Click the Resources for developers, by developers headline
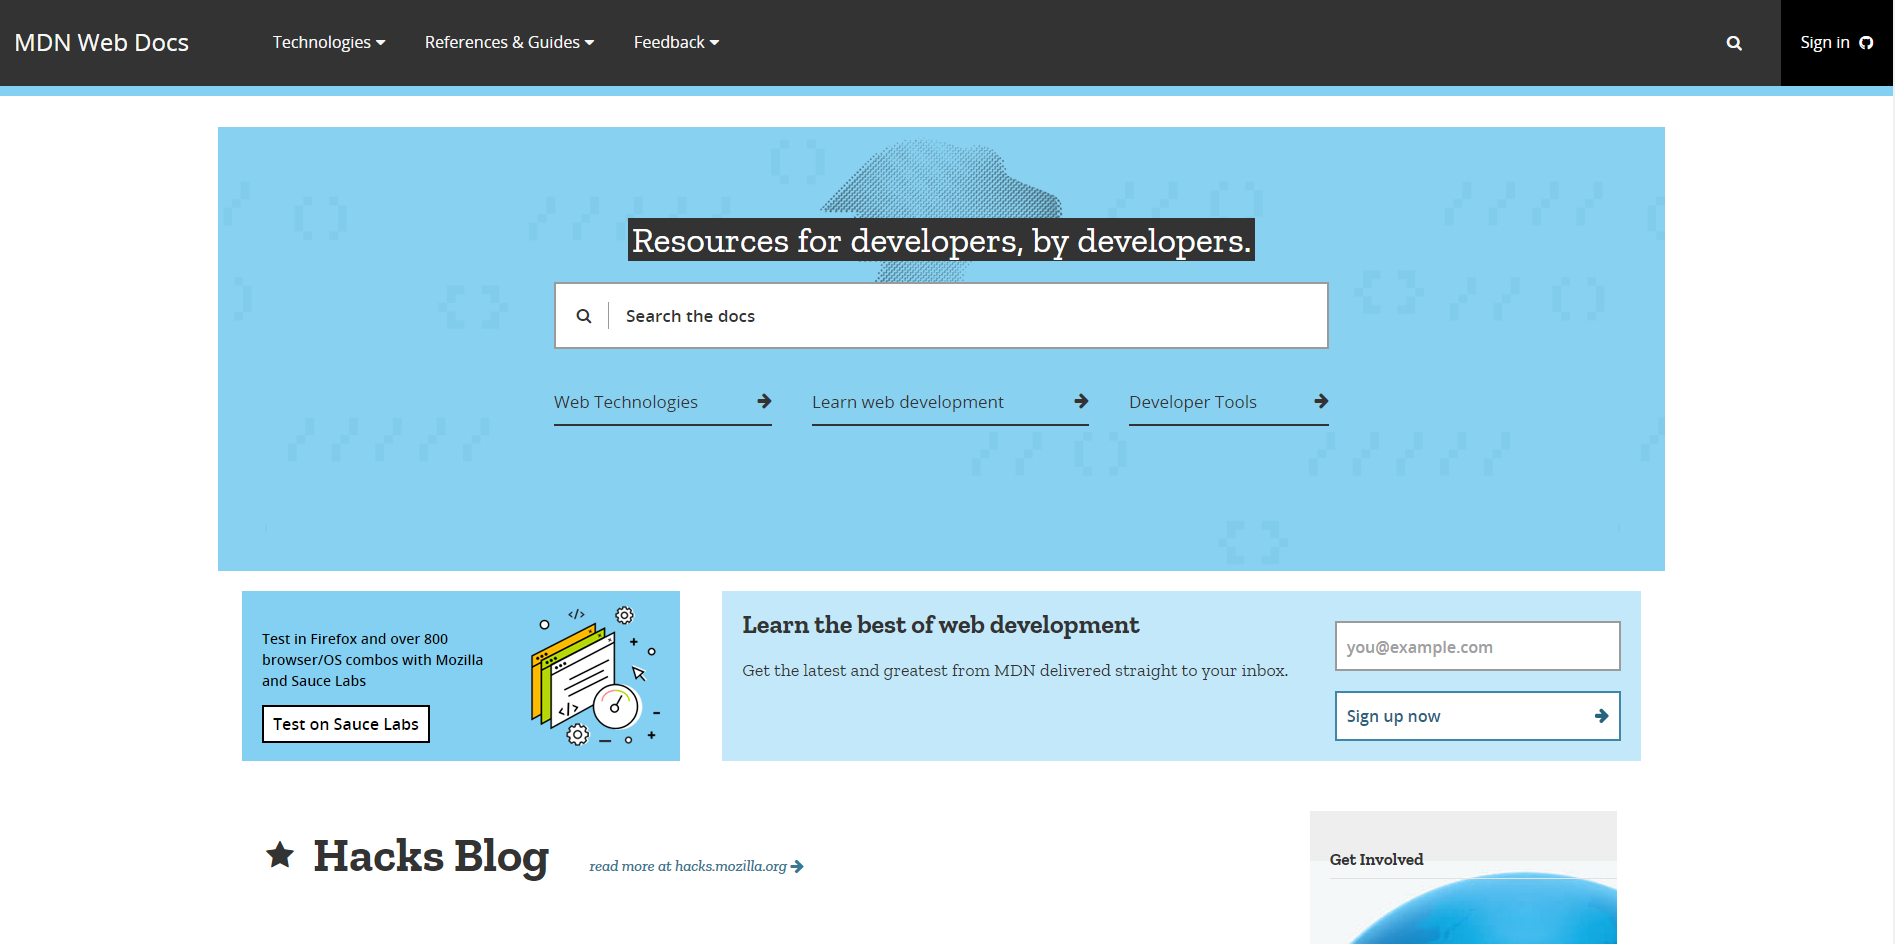Viewport: 1895px width, 944px height. (x=941, y=240)
